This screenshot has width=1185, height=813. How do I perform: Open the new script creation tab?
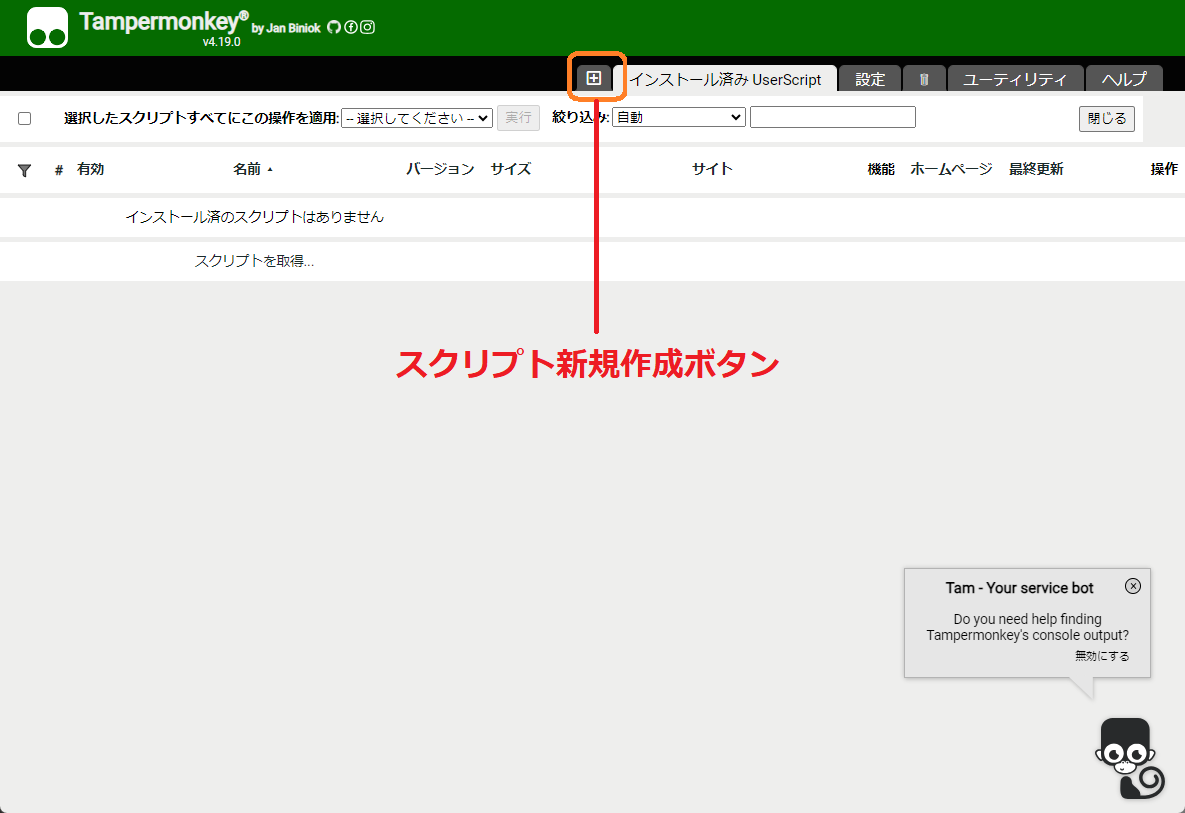pyautogui.click(x=596, y=76)
